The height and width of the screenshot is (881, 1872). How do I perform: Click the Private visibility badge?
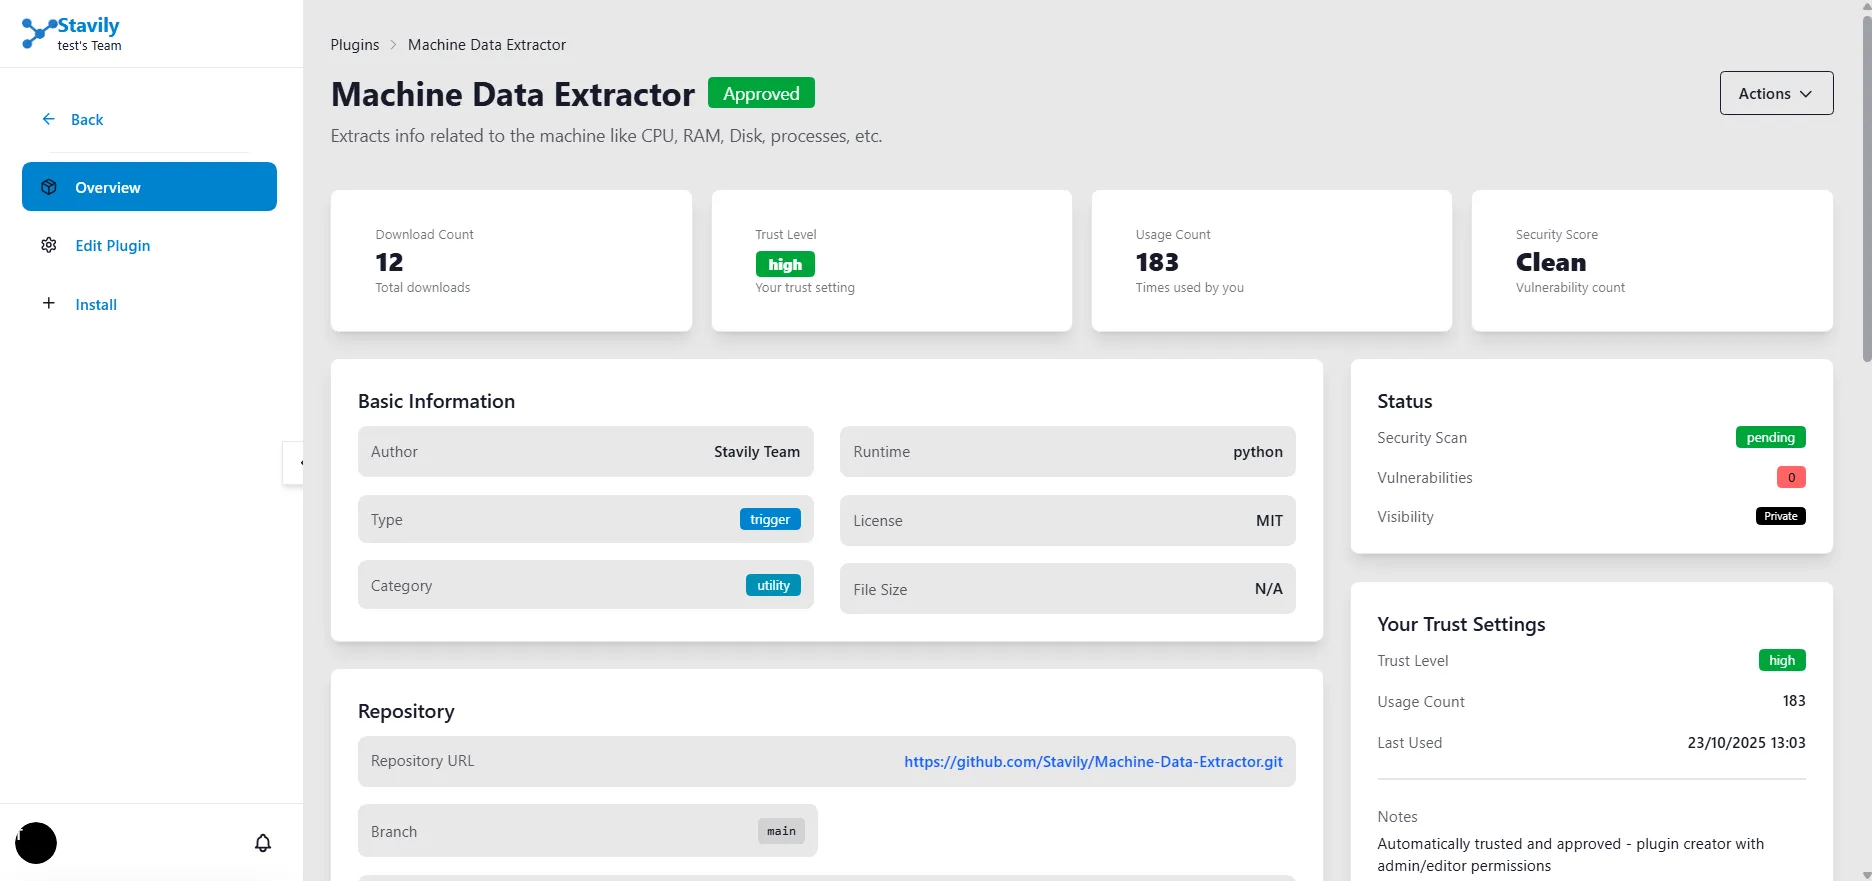(1780, 516)
